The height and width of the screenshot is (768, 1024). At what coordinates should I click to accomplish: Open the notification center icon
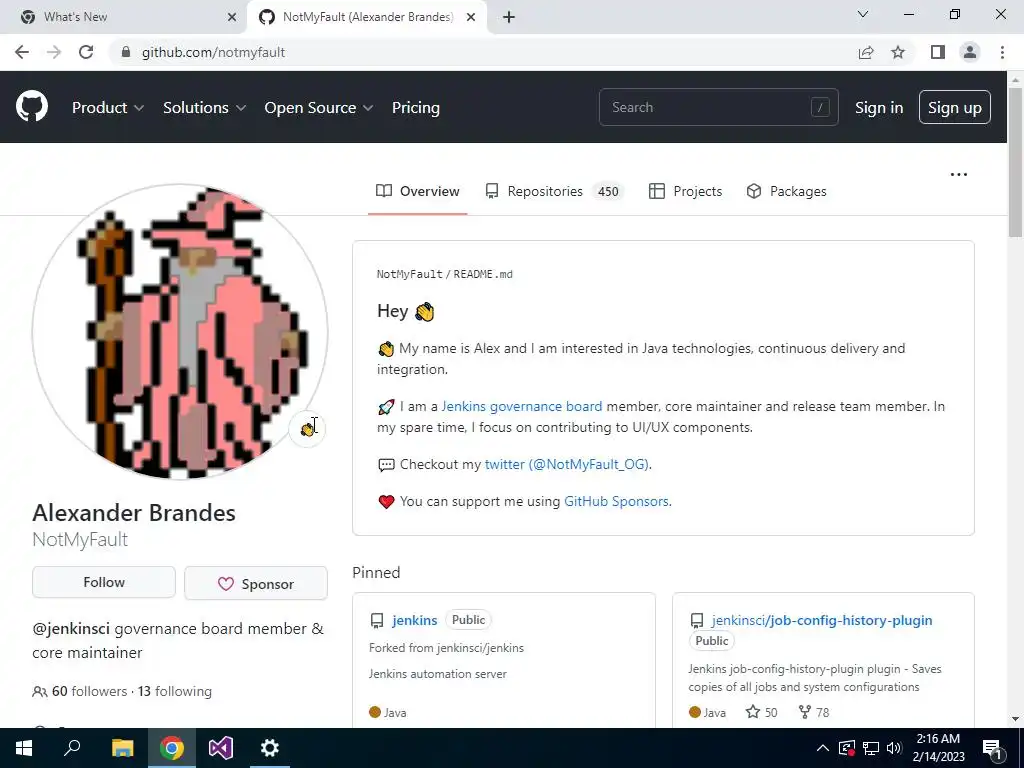click(x=993, y=749)
